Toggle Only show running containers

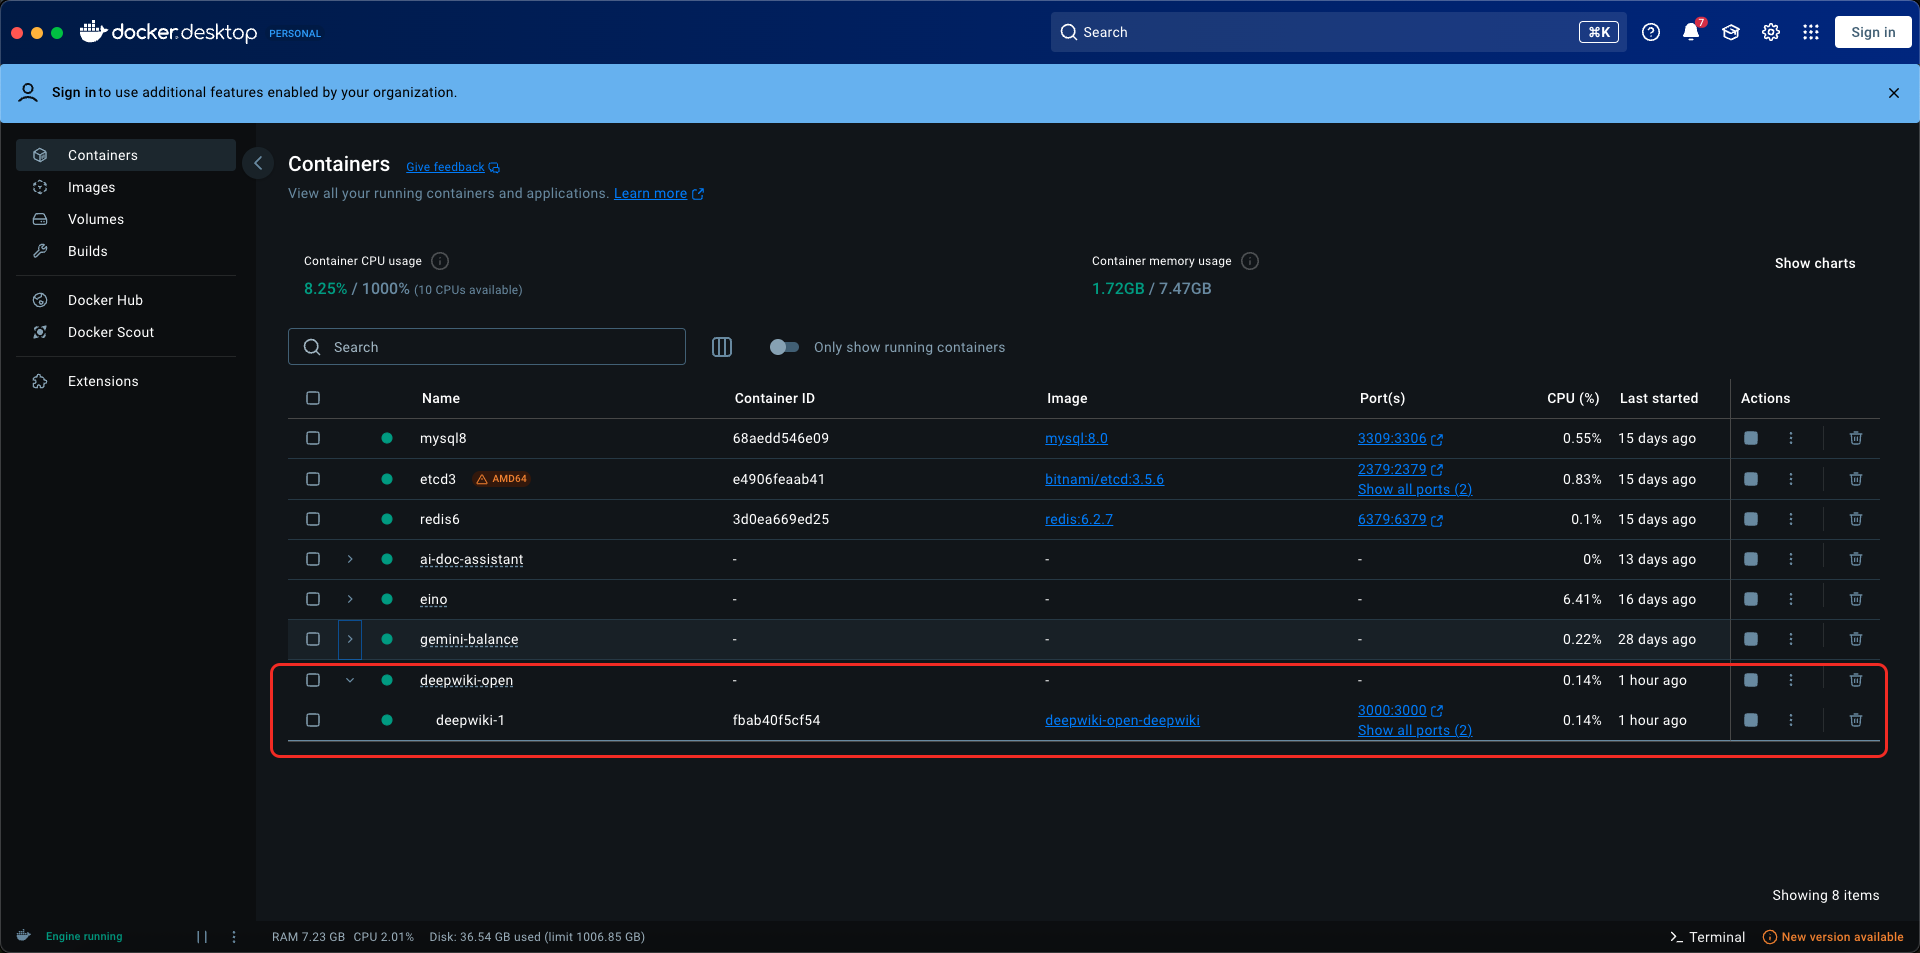[x=784, y=347]
